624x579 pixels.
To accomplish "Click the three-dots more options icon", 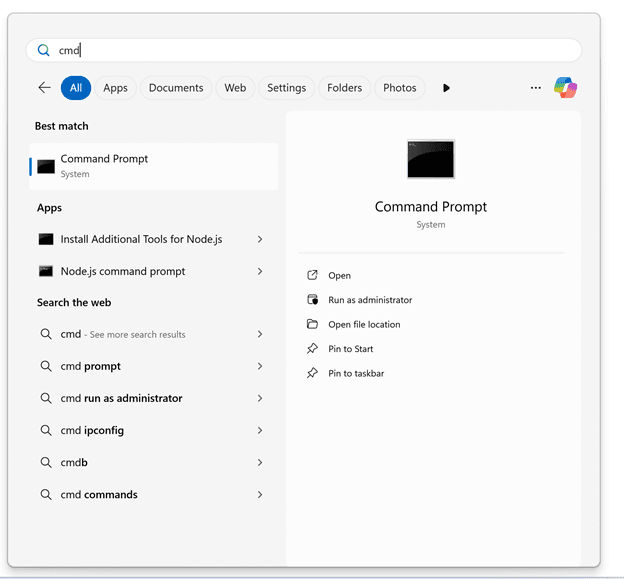I will point(536,88).
